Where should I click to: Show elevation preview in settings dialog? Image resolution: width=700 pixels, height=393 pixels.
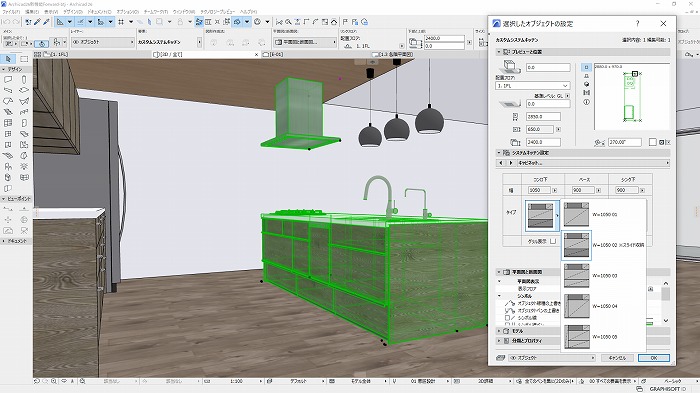pos(586,76)
